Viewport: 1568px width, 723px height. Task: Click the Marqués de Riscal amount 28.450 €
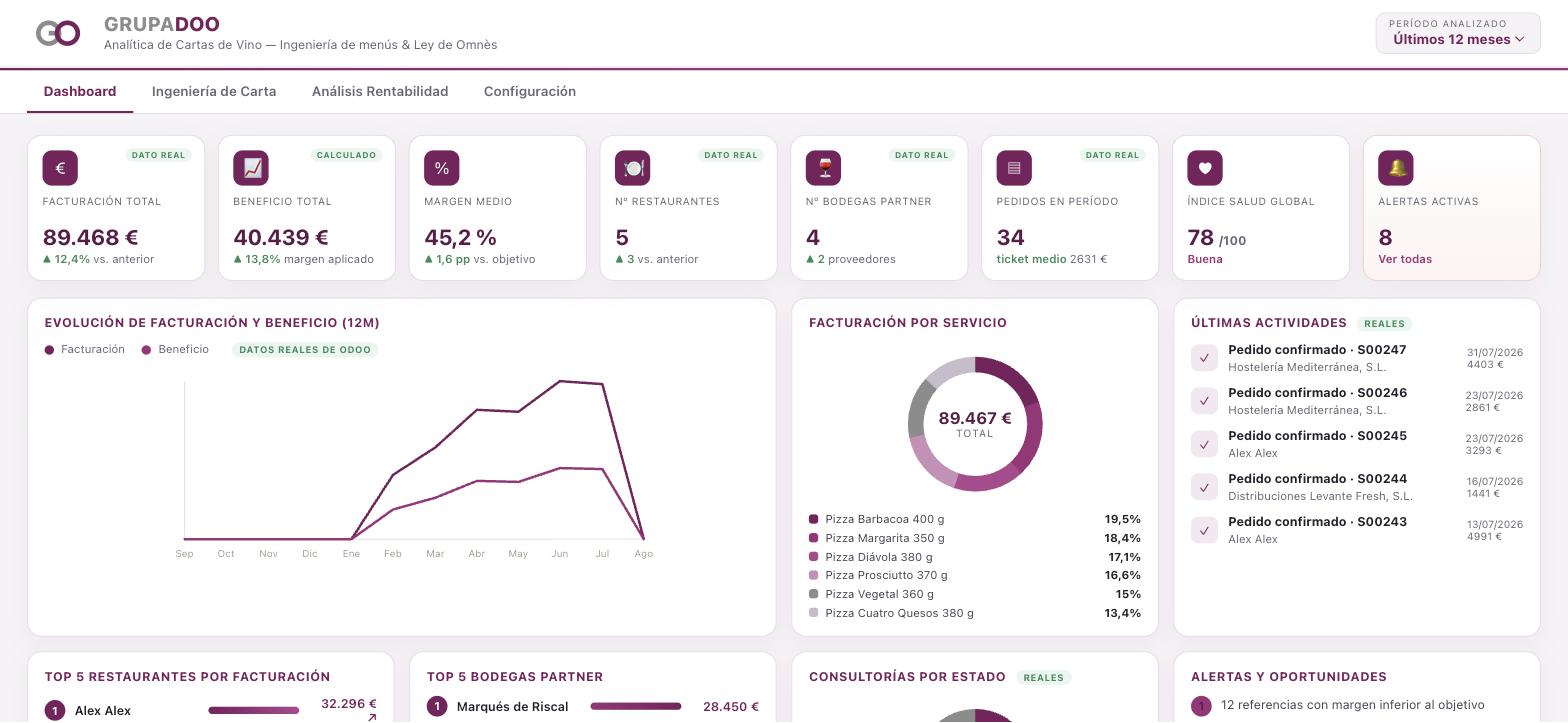731,707
